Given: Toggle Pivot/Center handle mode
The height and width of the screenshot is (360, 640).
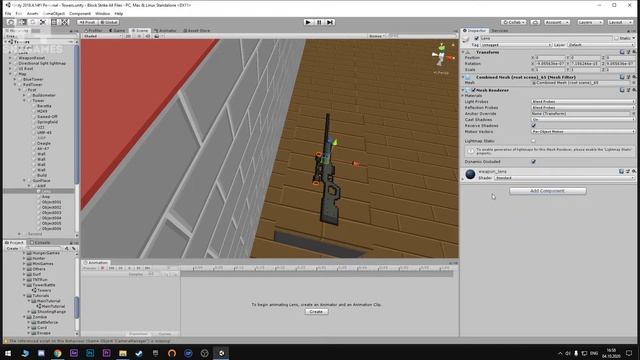Looking at the screenshot, I should (87, 22).
